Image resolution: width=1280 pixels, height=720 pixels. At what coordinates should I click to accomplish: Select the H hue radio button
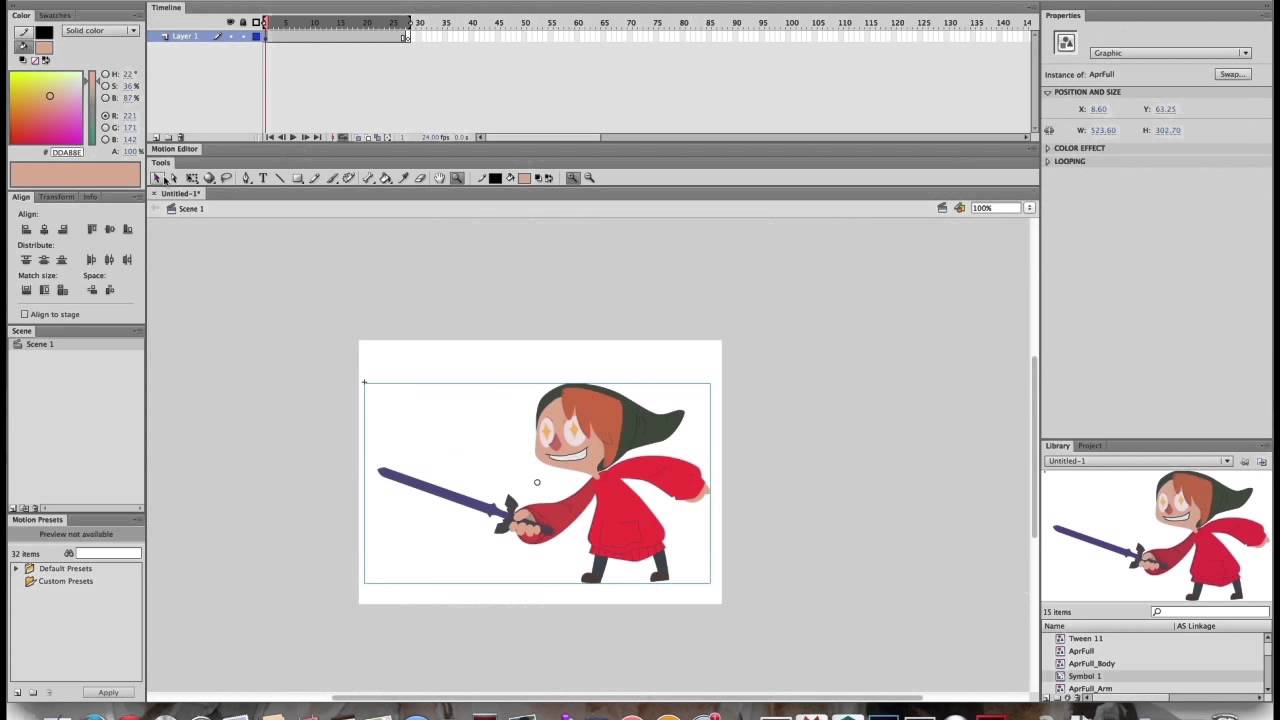(105, 74)
